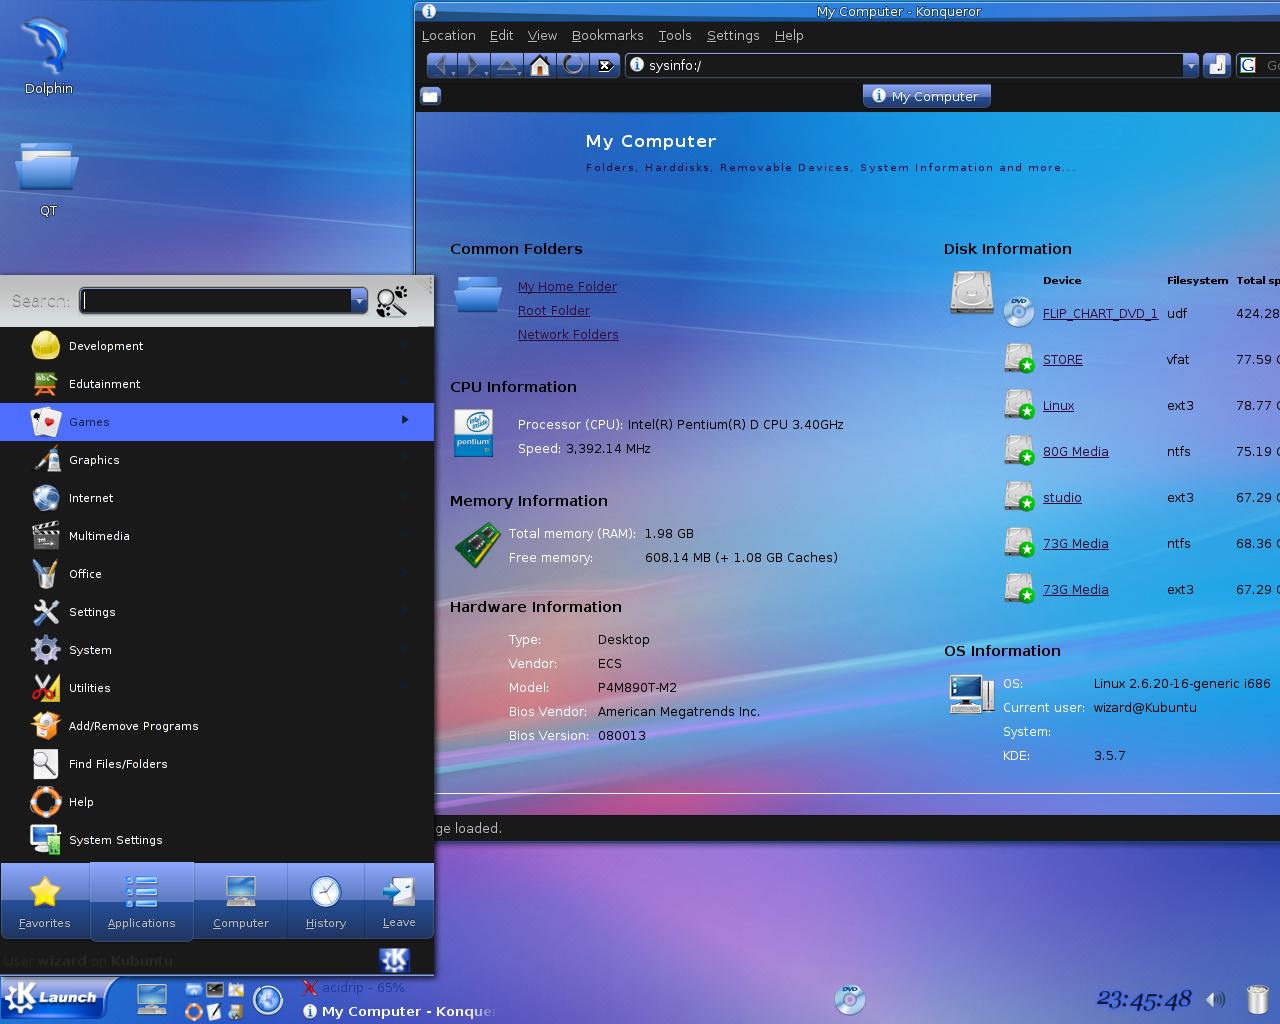Open the Location menu
Image resolution: width=1280 pixels, height=1024 pixels.
pyautogui.click(x=448, y=35)
